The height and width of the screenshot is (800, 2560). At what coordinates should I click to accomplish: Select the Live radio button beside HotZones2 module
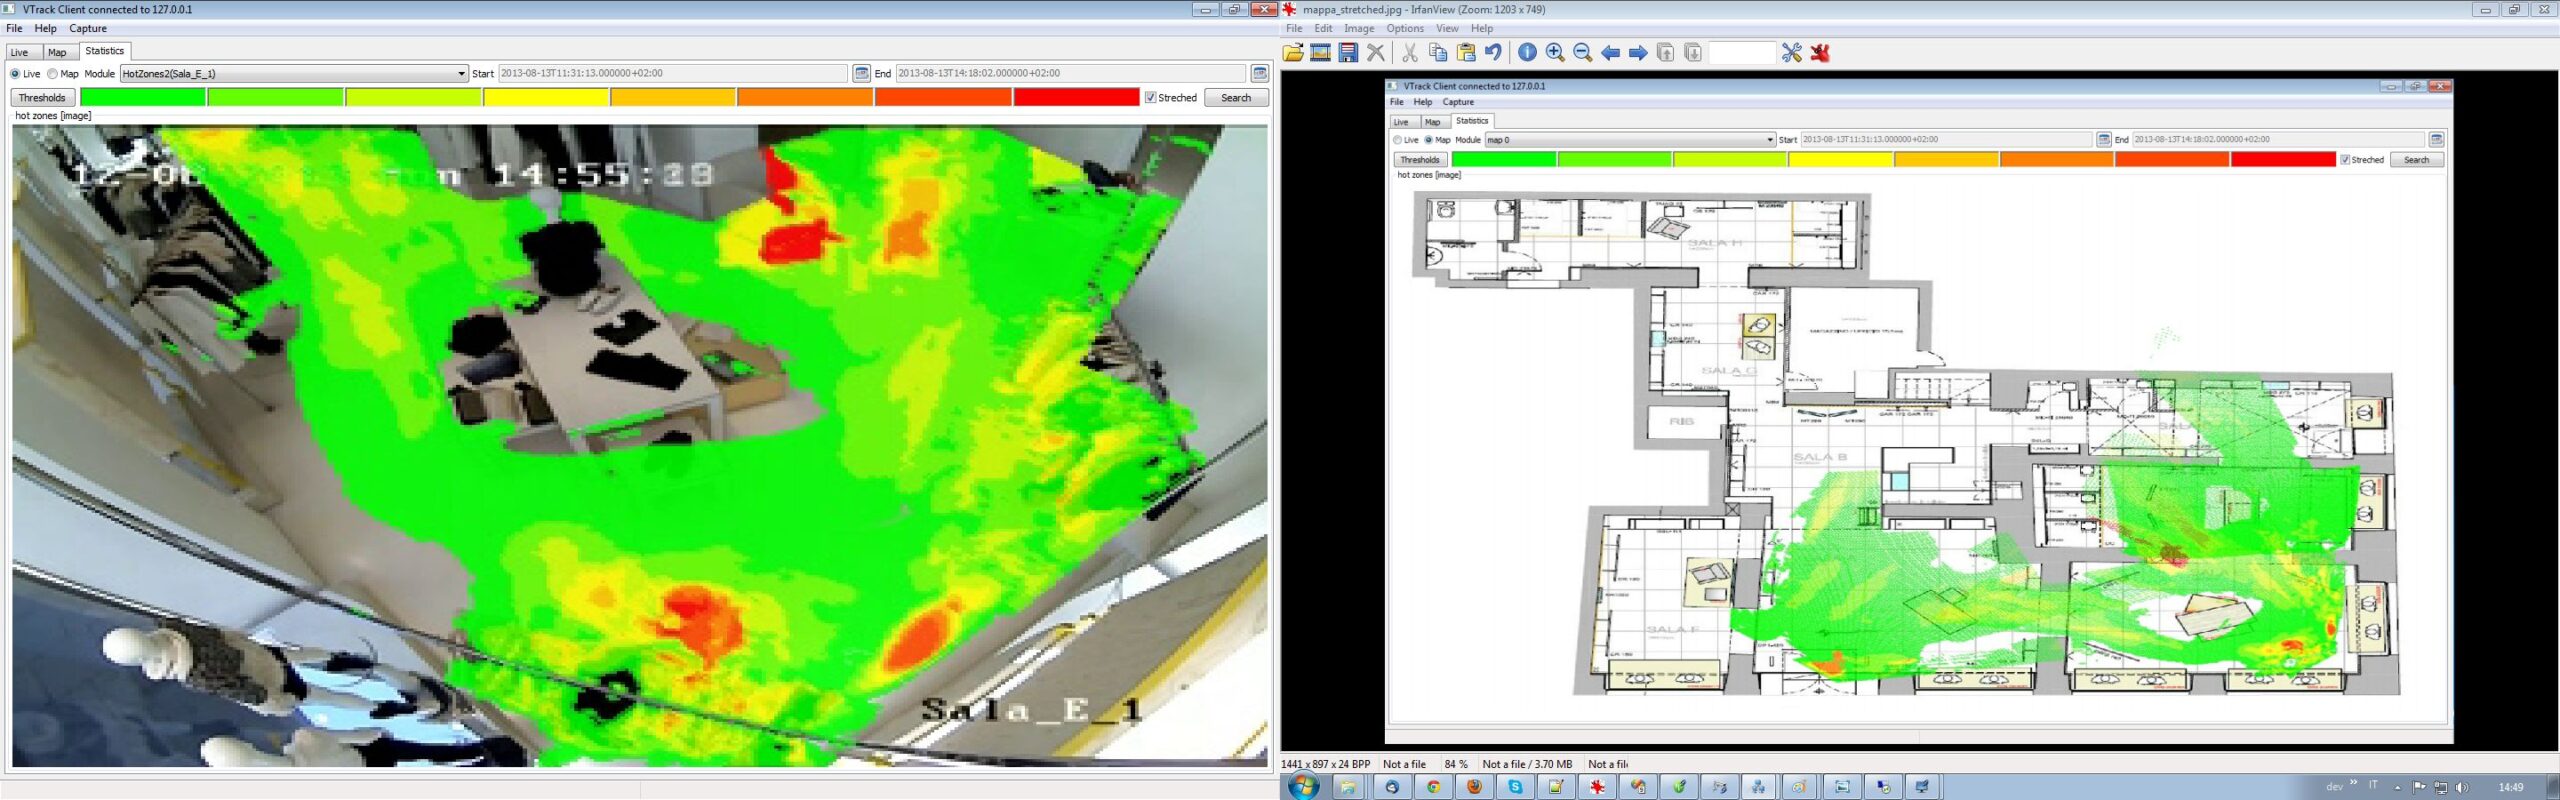(x=15, y=74)
